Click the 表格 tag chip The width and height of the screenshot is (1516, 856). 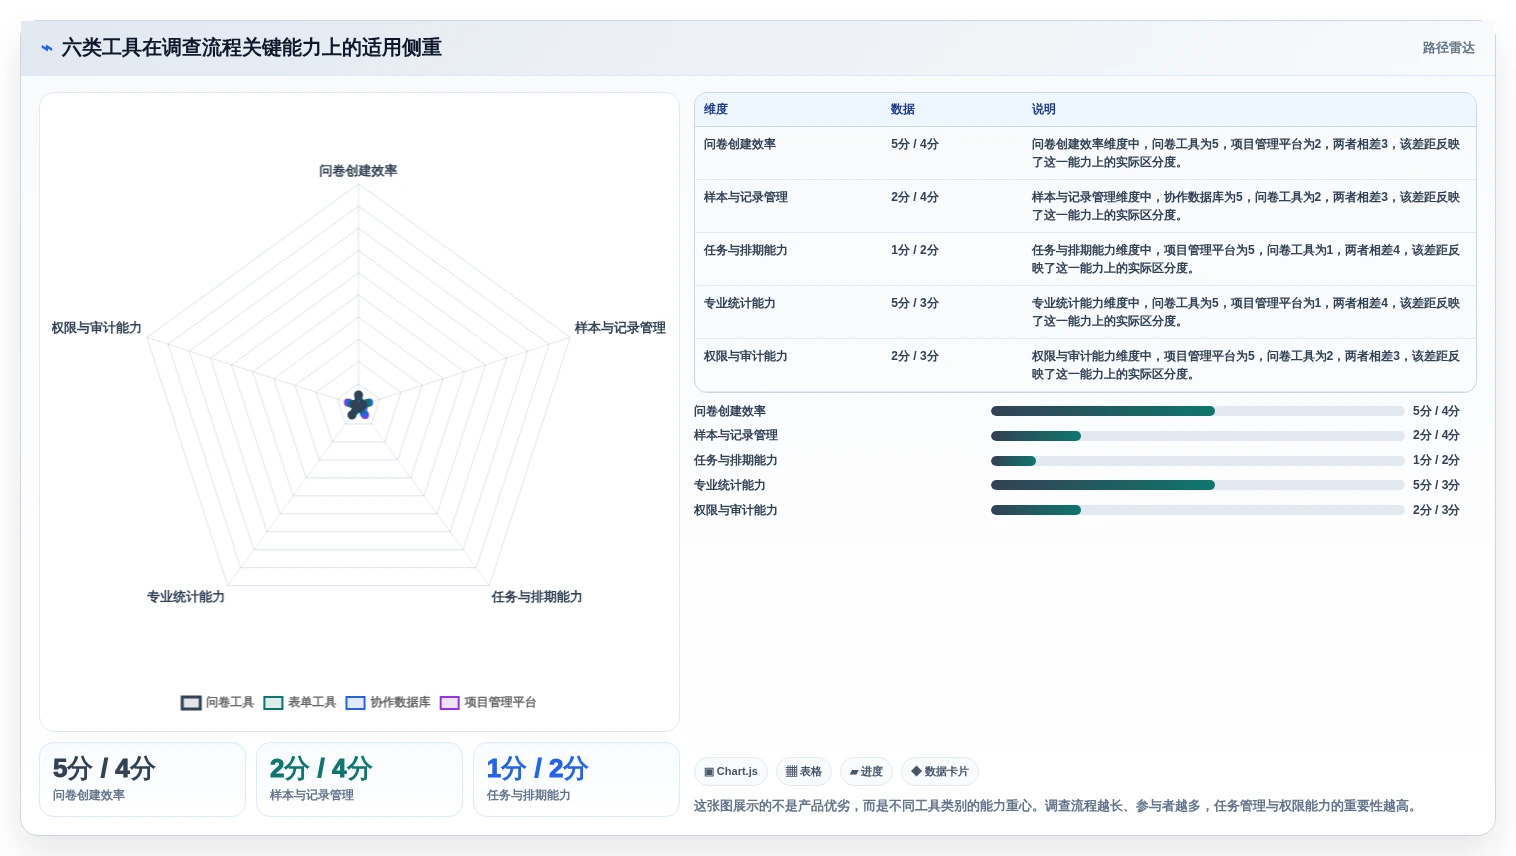(803, 772)
